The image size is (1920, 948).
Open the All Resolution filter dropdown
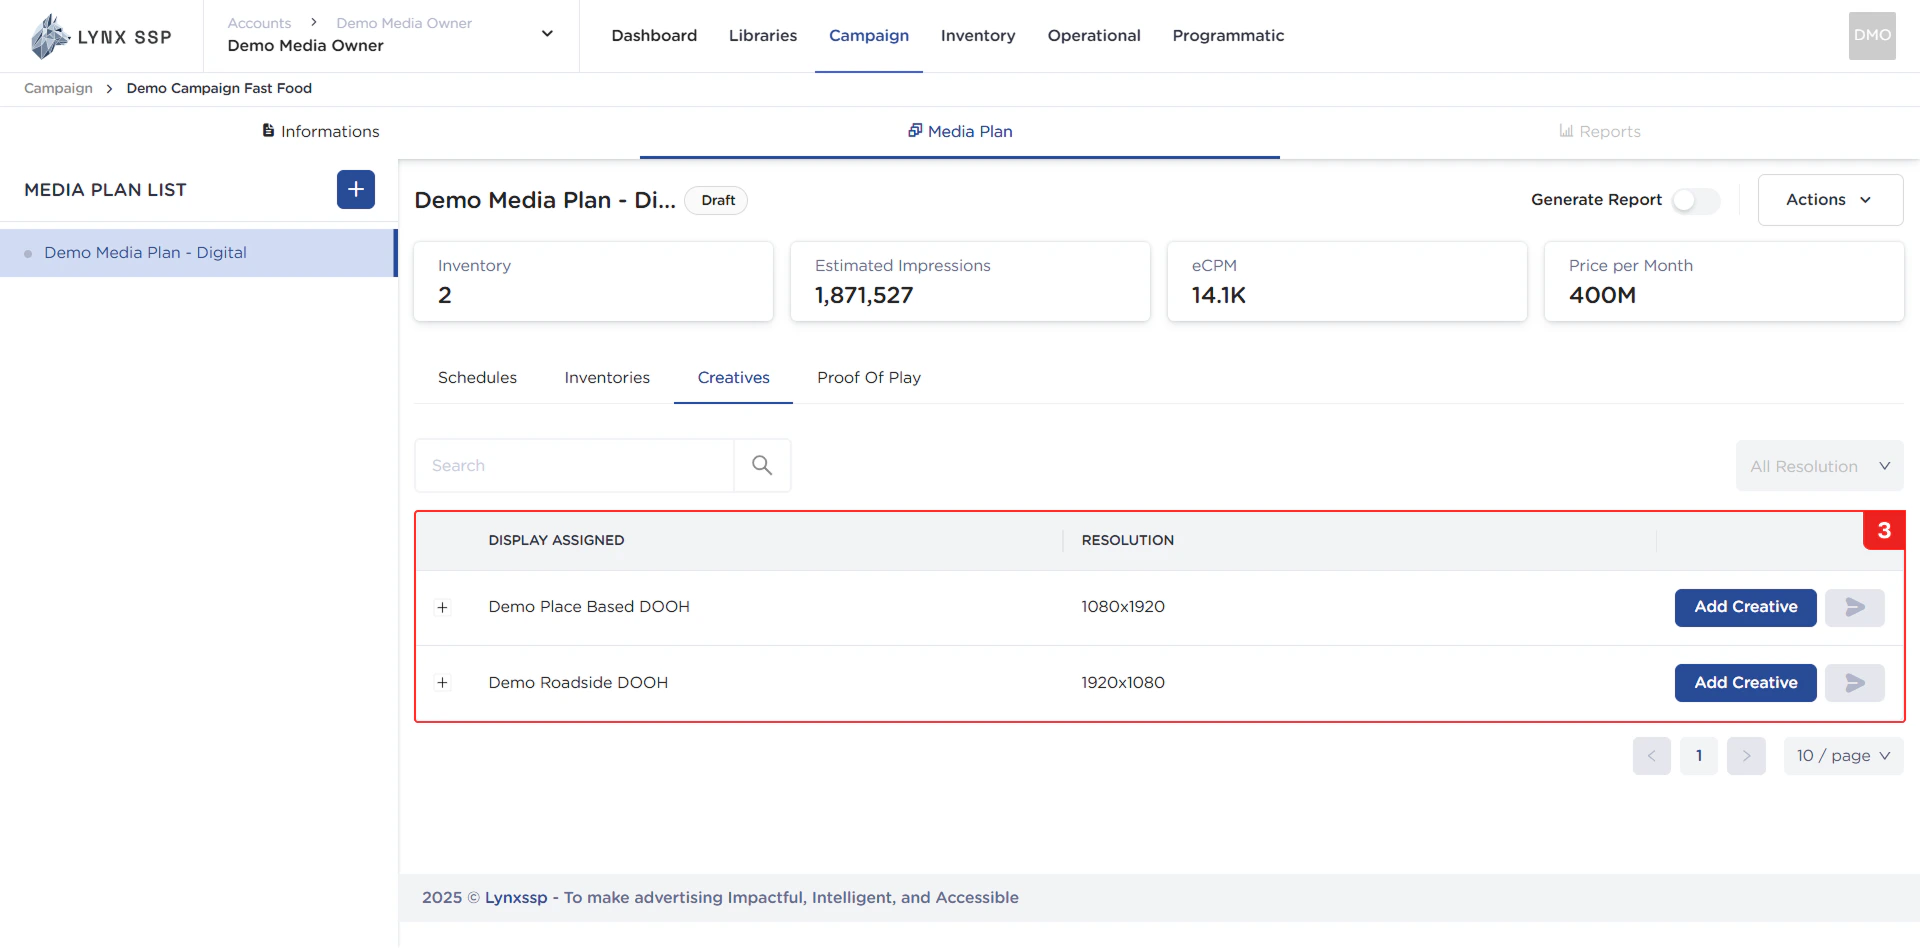point(1819,466)
